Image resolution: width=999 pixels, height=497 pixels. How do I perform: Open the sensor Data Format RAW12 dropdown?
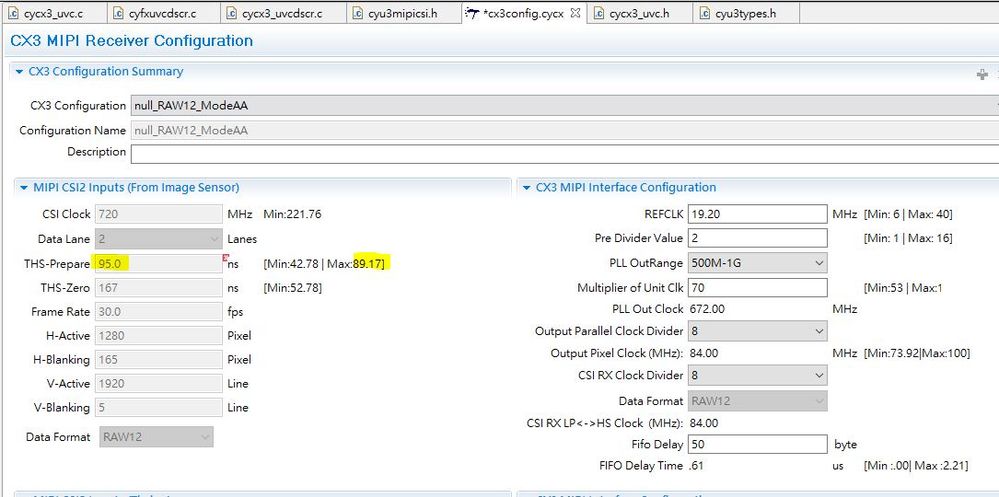click(x=156, y=437)
